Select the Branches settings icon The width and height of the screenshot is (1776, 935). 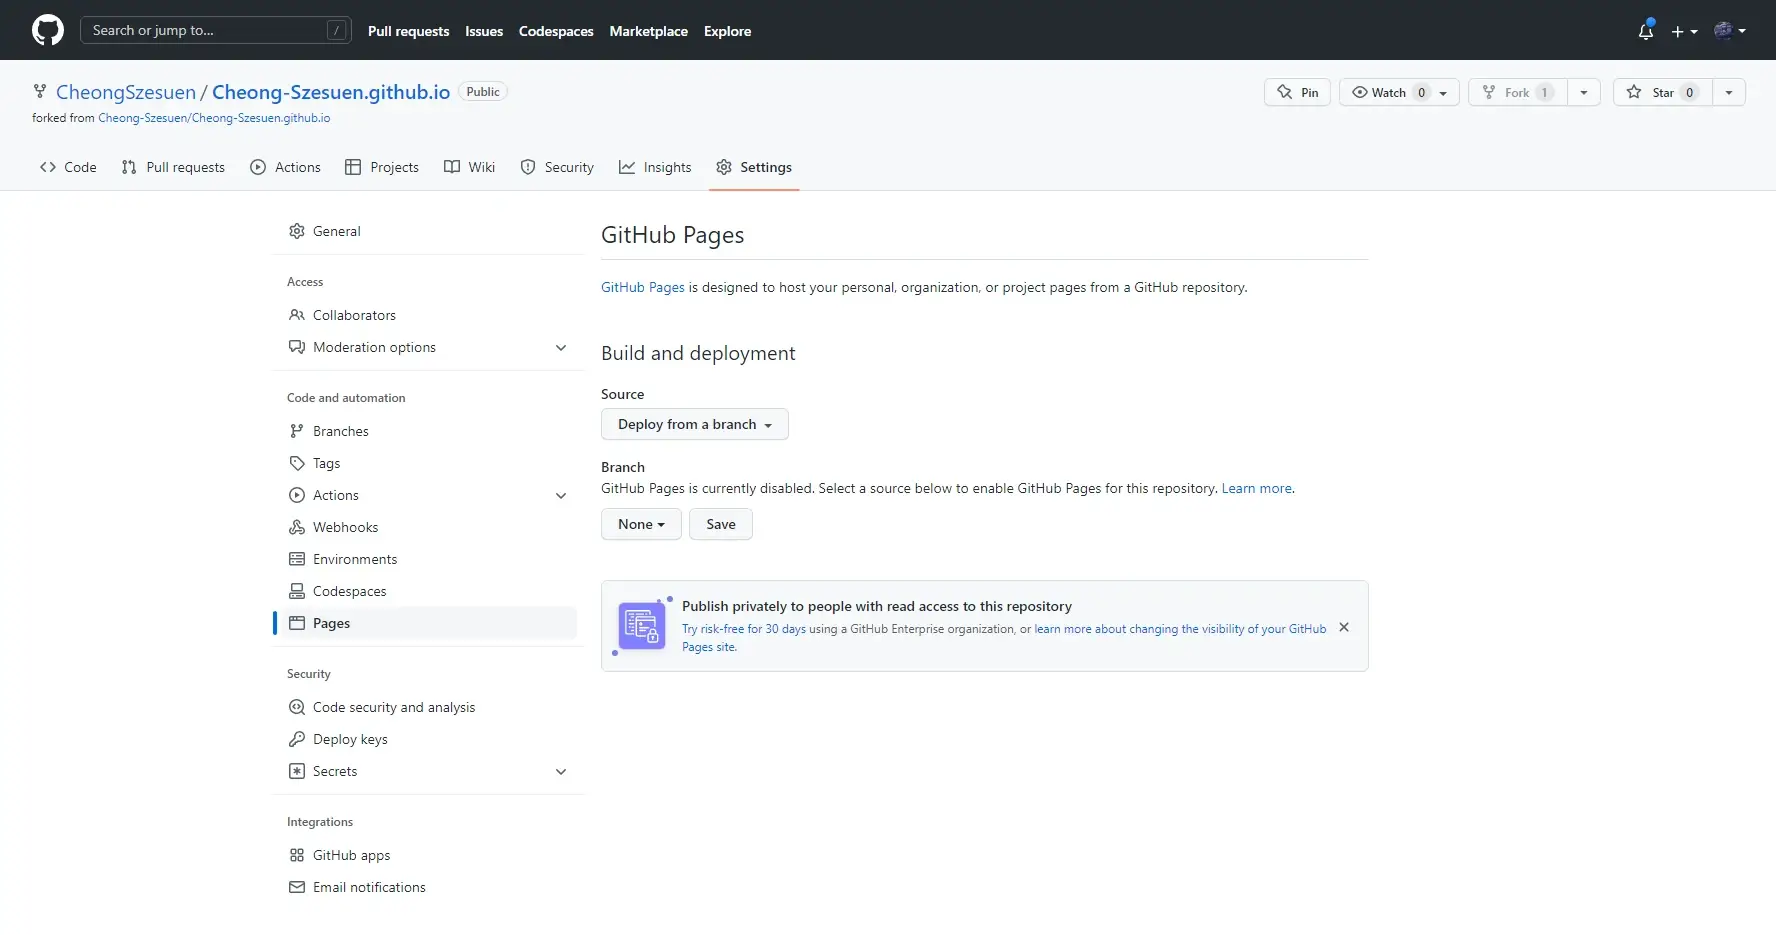pos(297,431)
